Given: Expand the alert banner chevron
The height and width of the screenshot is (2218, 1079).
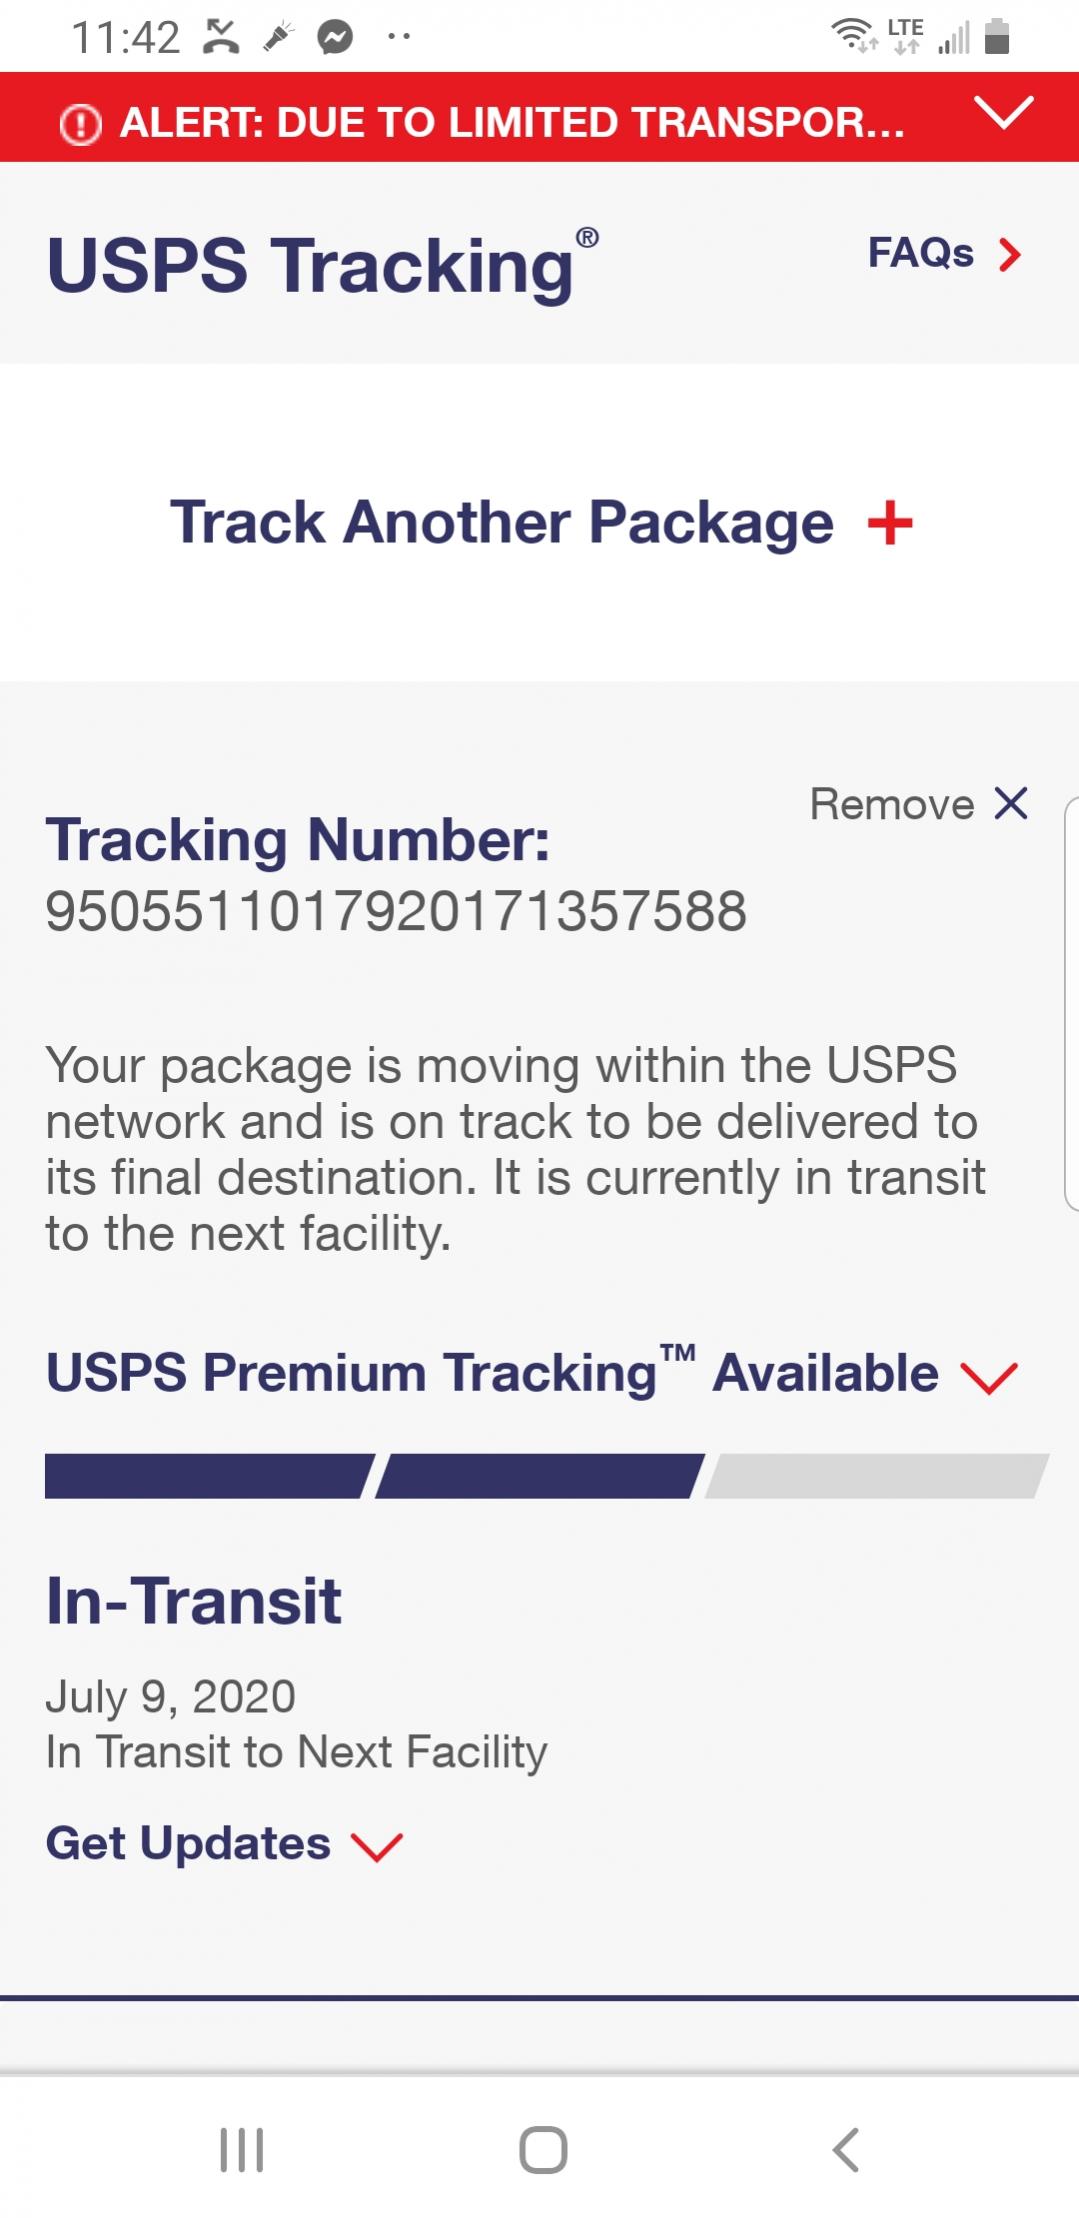Looking at the screenshot, I should point(1003,112).
